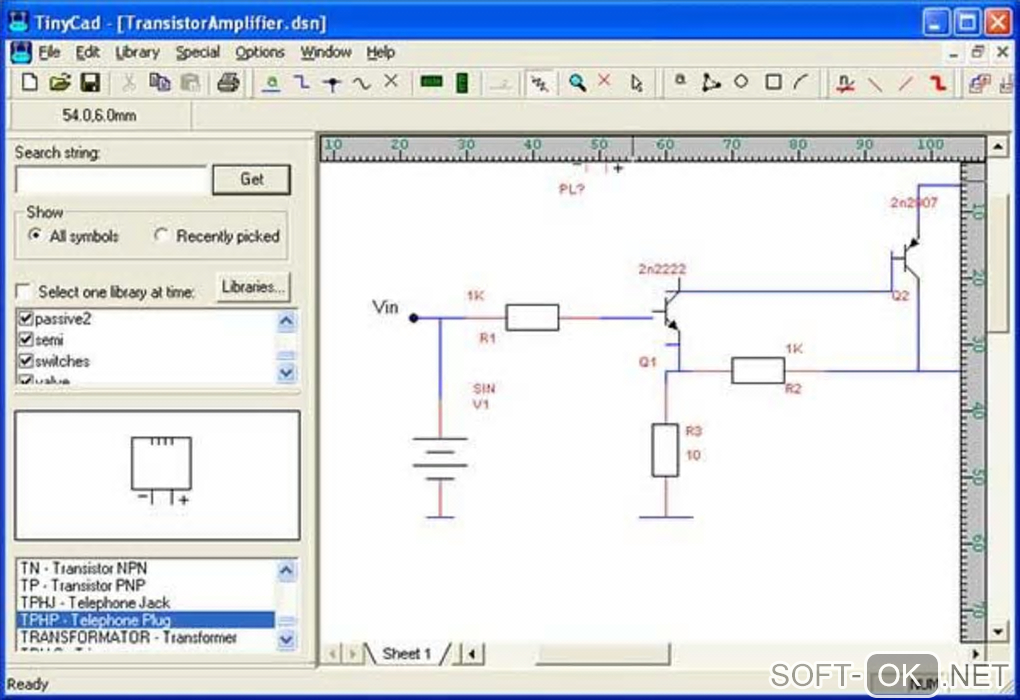The width and height of the screenshot is (1020, 700).
Task: Click the TinyCad app icon in menu bar
Action: tap(21, 53)
